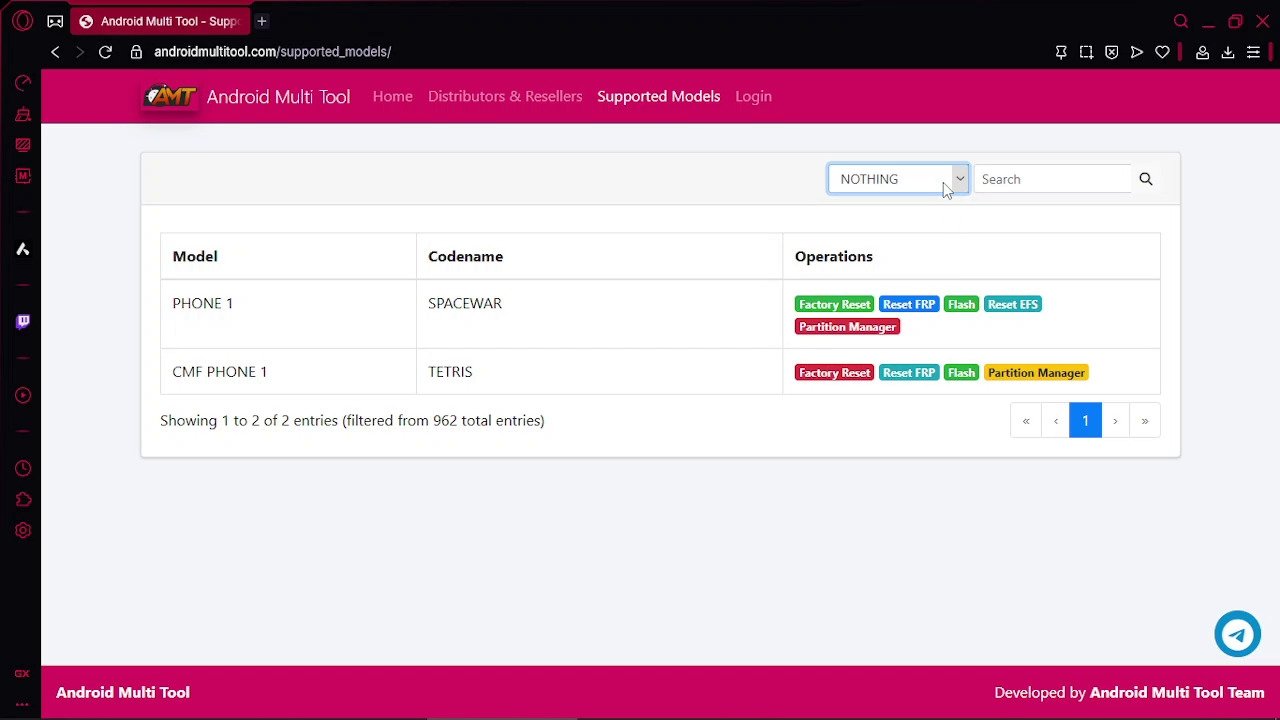Open the M mods icon in sidebar
Image resolution: width=1280 pixels, height=720 pixels.
pos(22,176)
